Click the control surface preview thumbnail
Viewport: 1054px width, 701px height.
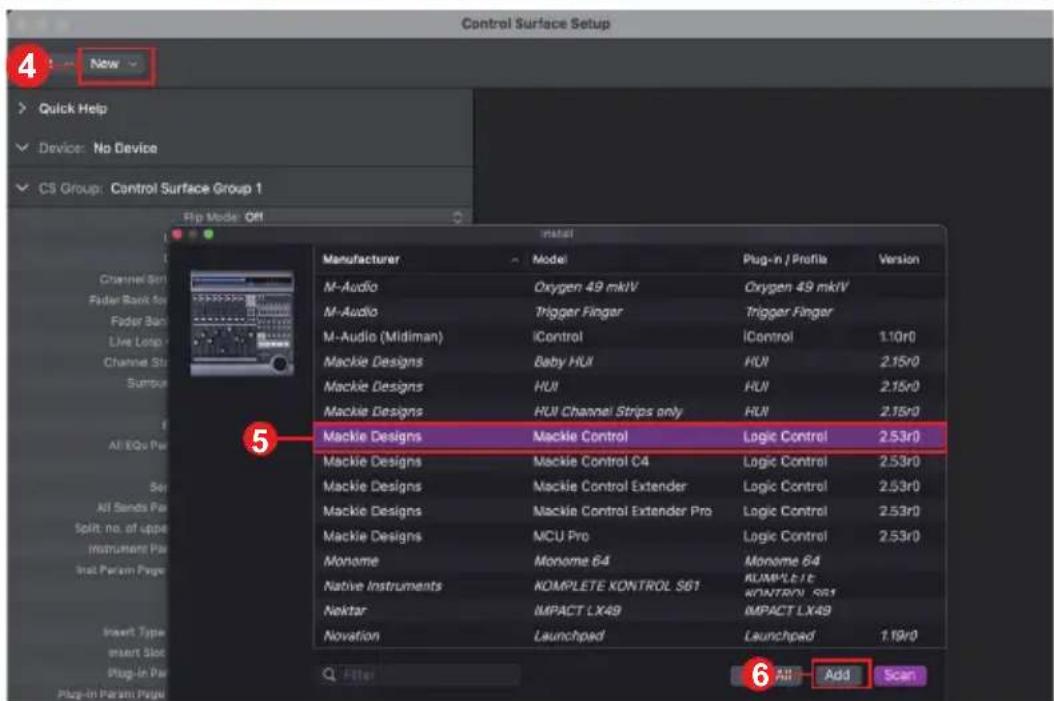242,323
